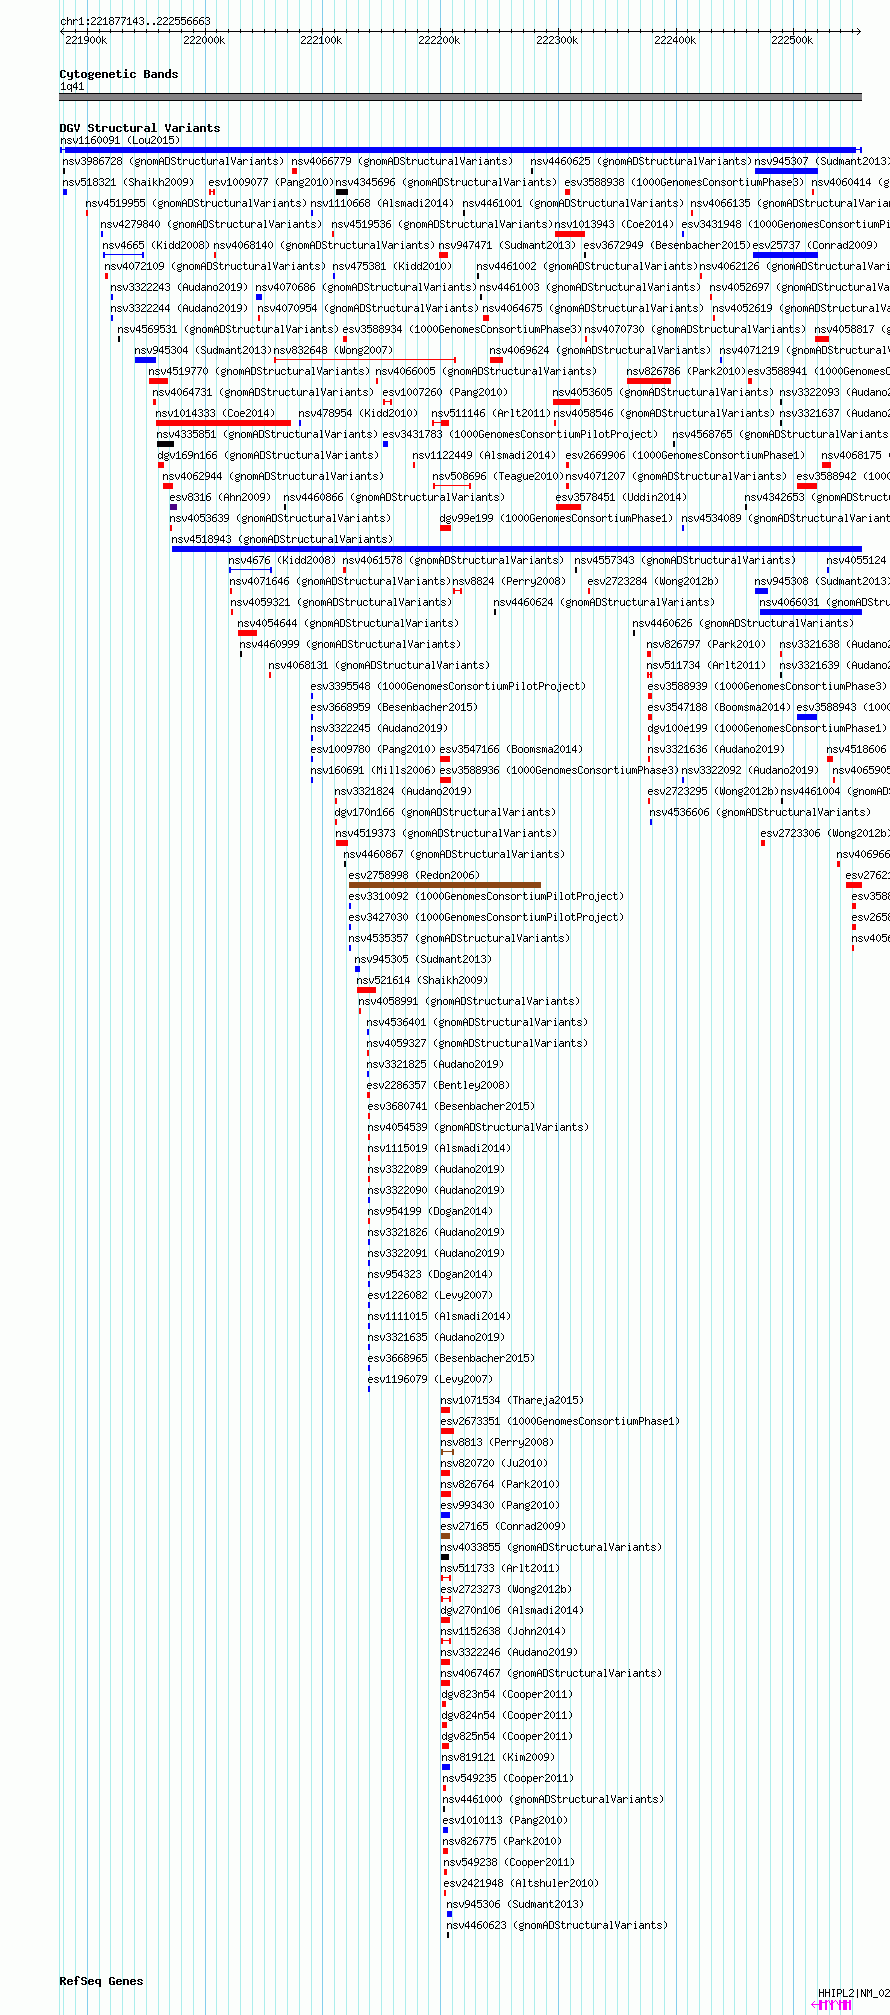Select esv27165 (Conrad2009) variant label
This screenshot has width=890, height=2015.
pos(503,1526)
